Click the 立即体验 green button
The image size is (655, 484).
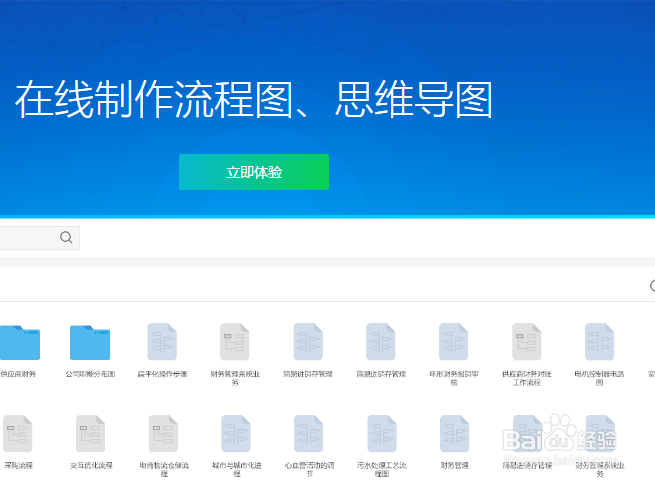(254, 172)
